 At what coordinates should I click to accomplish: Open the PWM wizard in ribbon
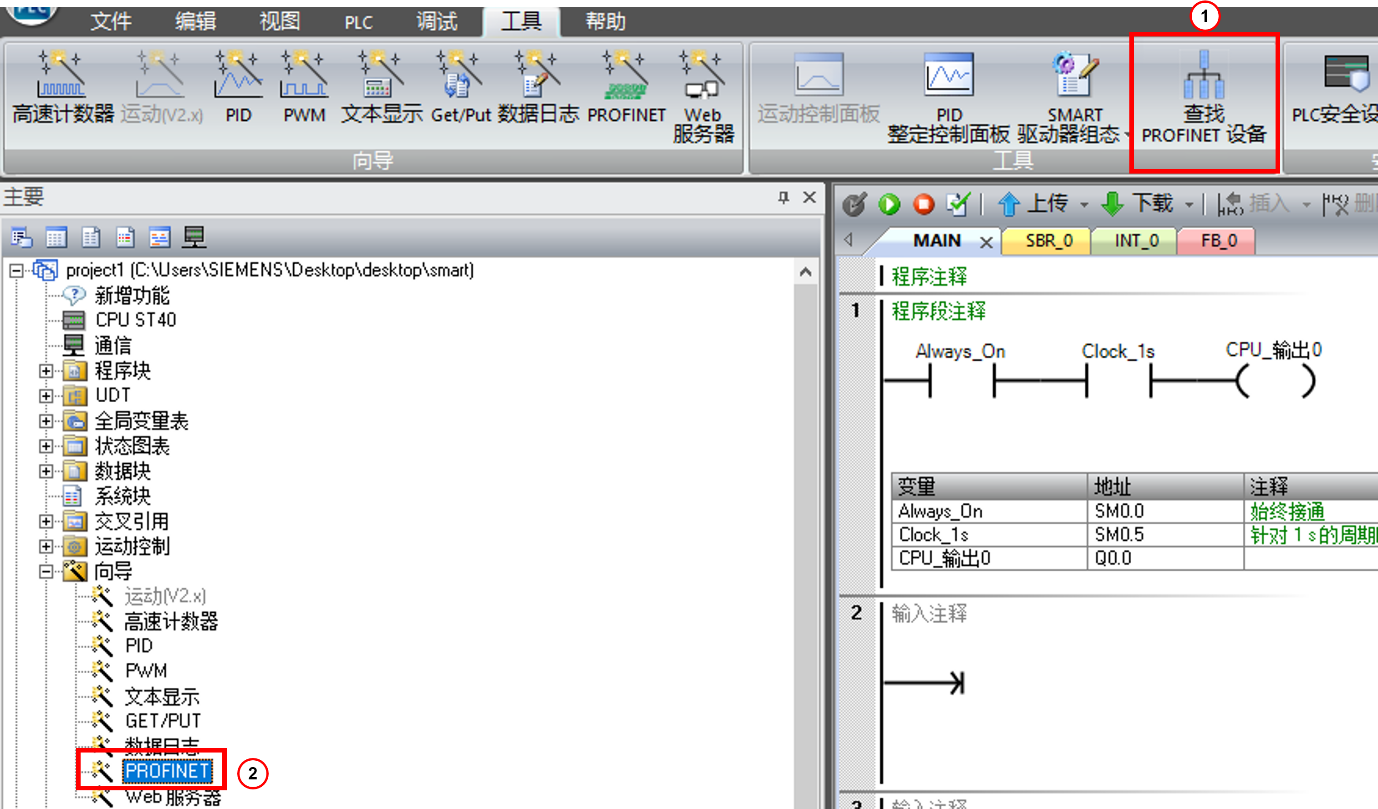304,88
